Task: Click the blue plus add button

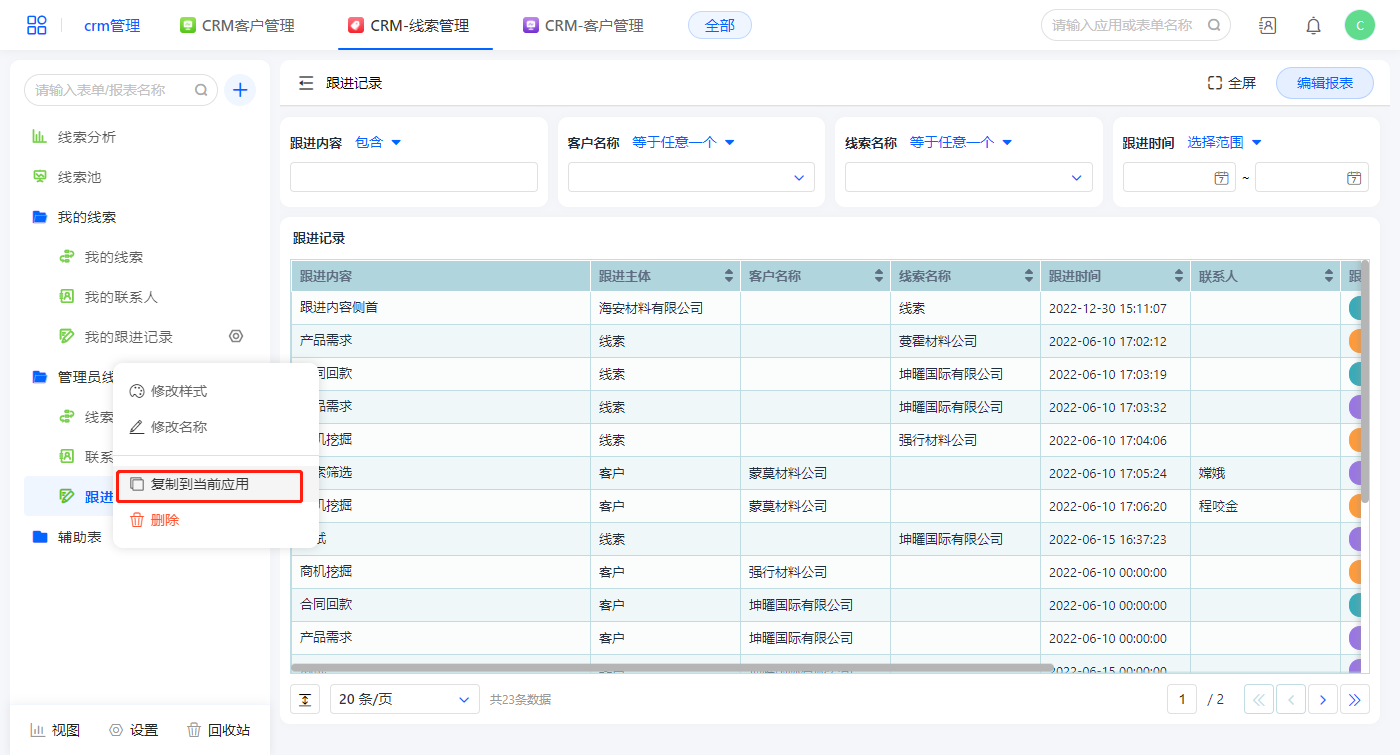Action: (x=240, y=90)
